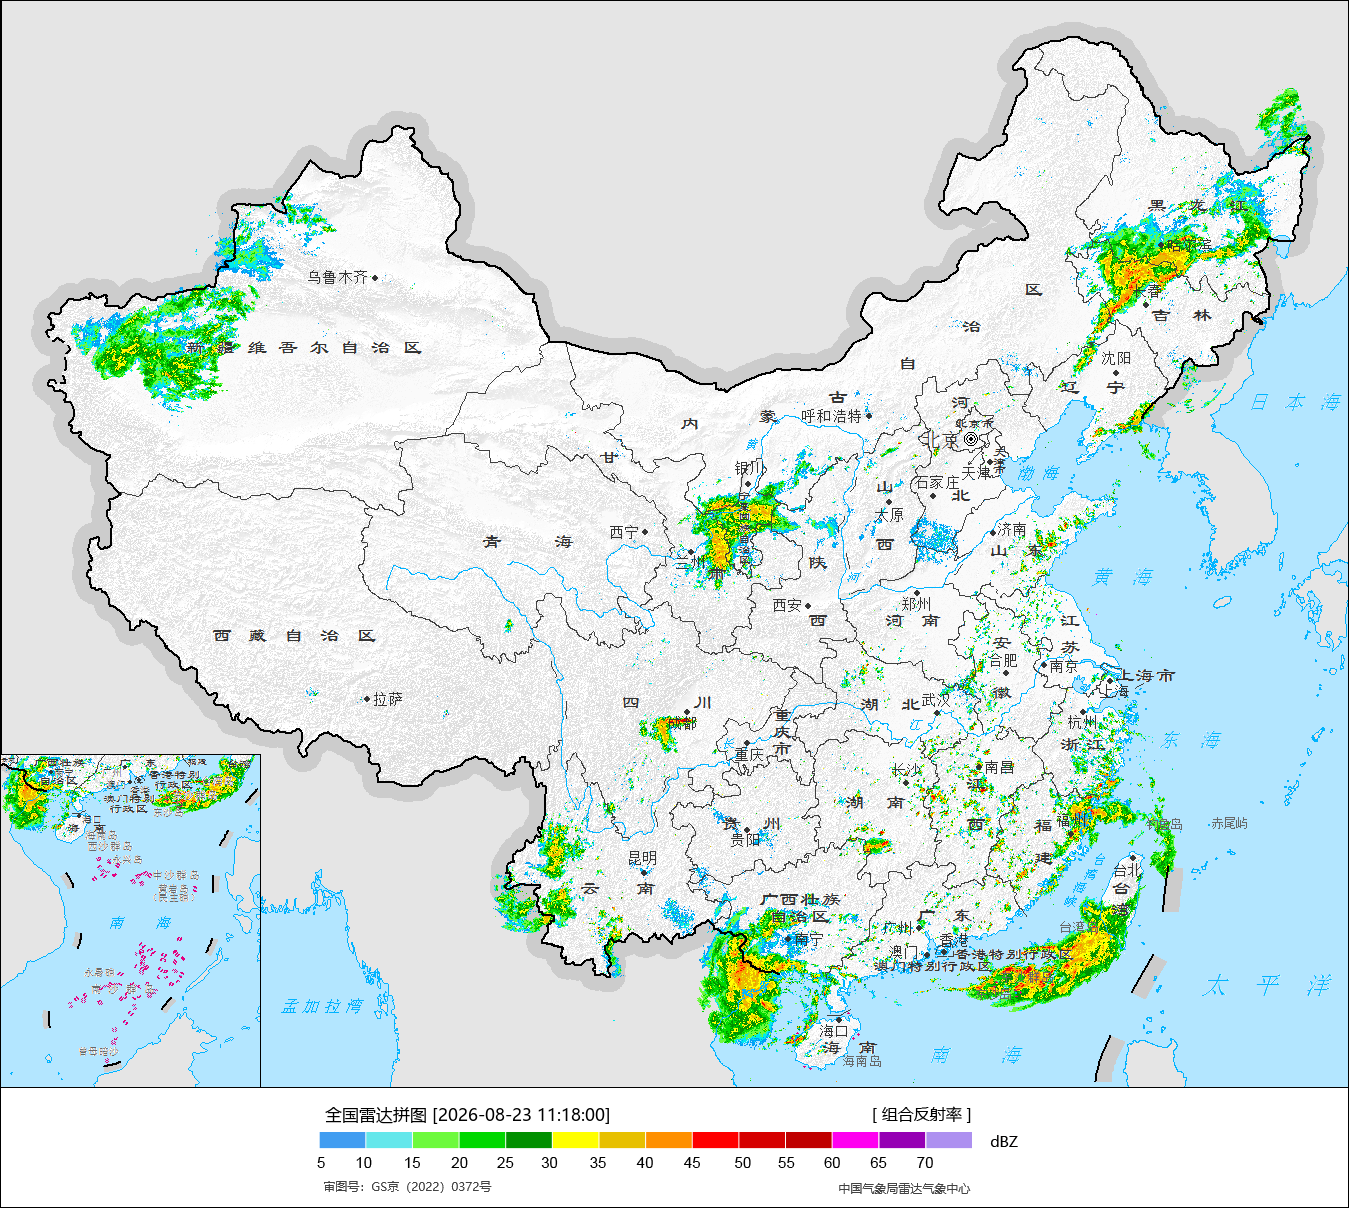Screen dimensions: 1349x1208
Task: Click the Hohhot city marker
Action: tap(868, 415)
